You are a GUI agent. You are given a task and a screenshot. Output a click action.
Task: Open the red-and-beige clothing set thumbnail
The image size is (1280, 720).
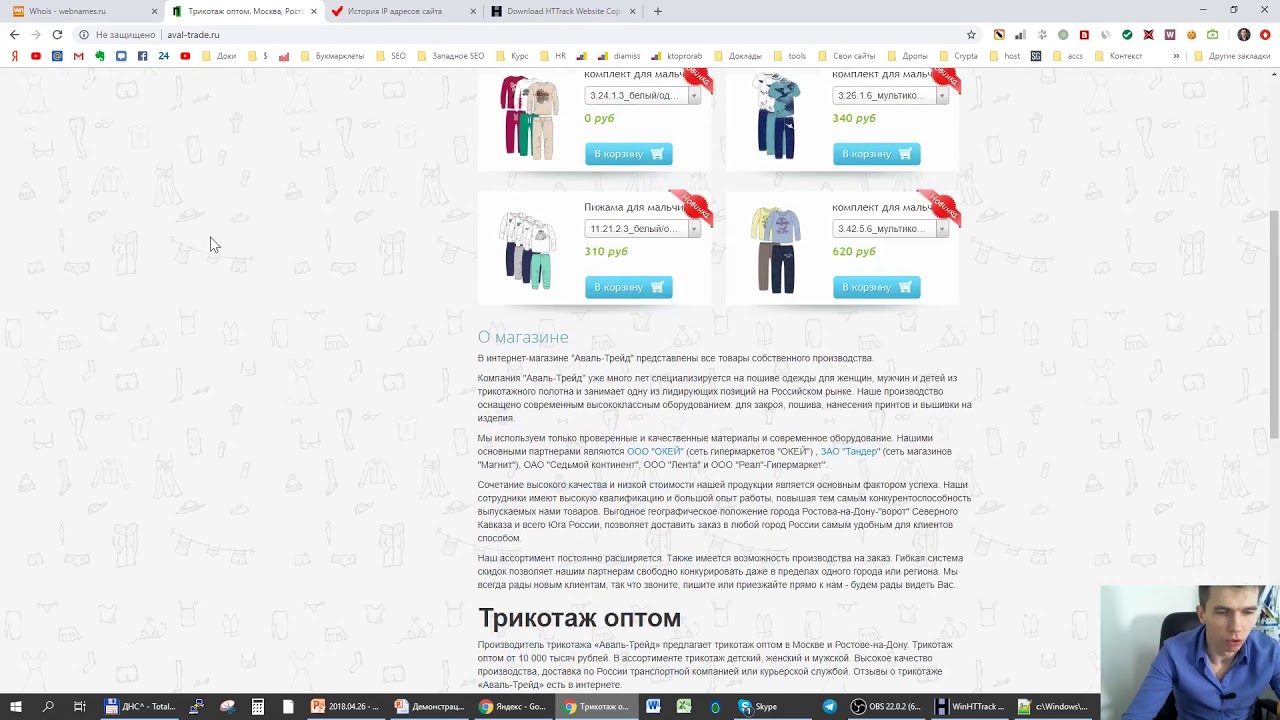point(529,117)
